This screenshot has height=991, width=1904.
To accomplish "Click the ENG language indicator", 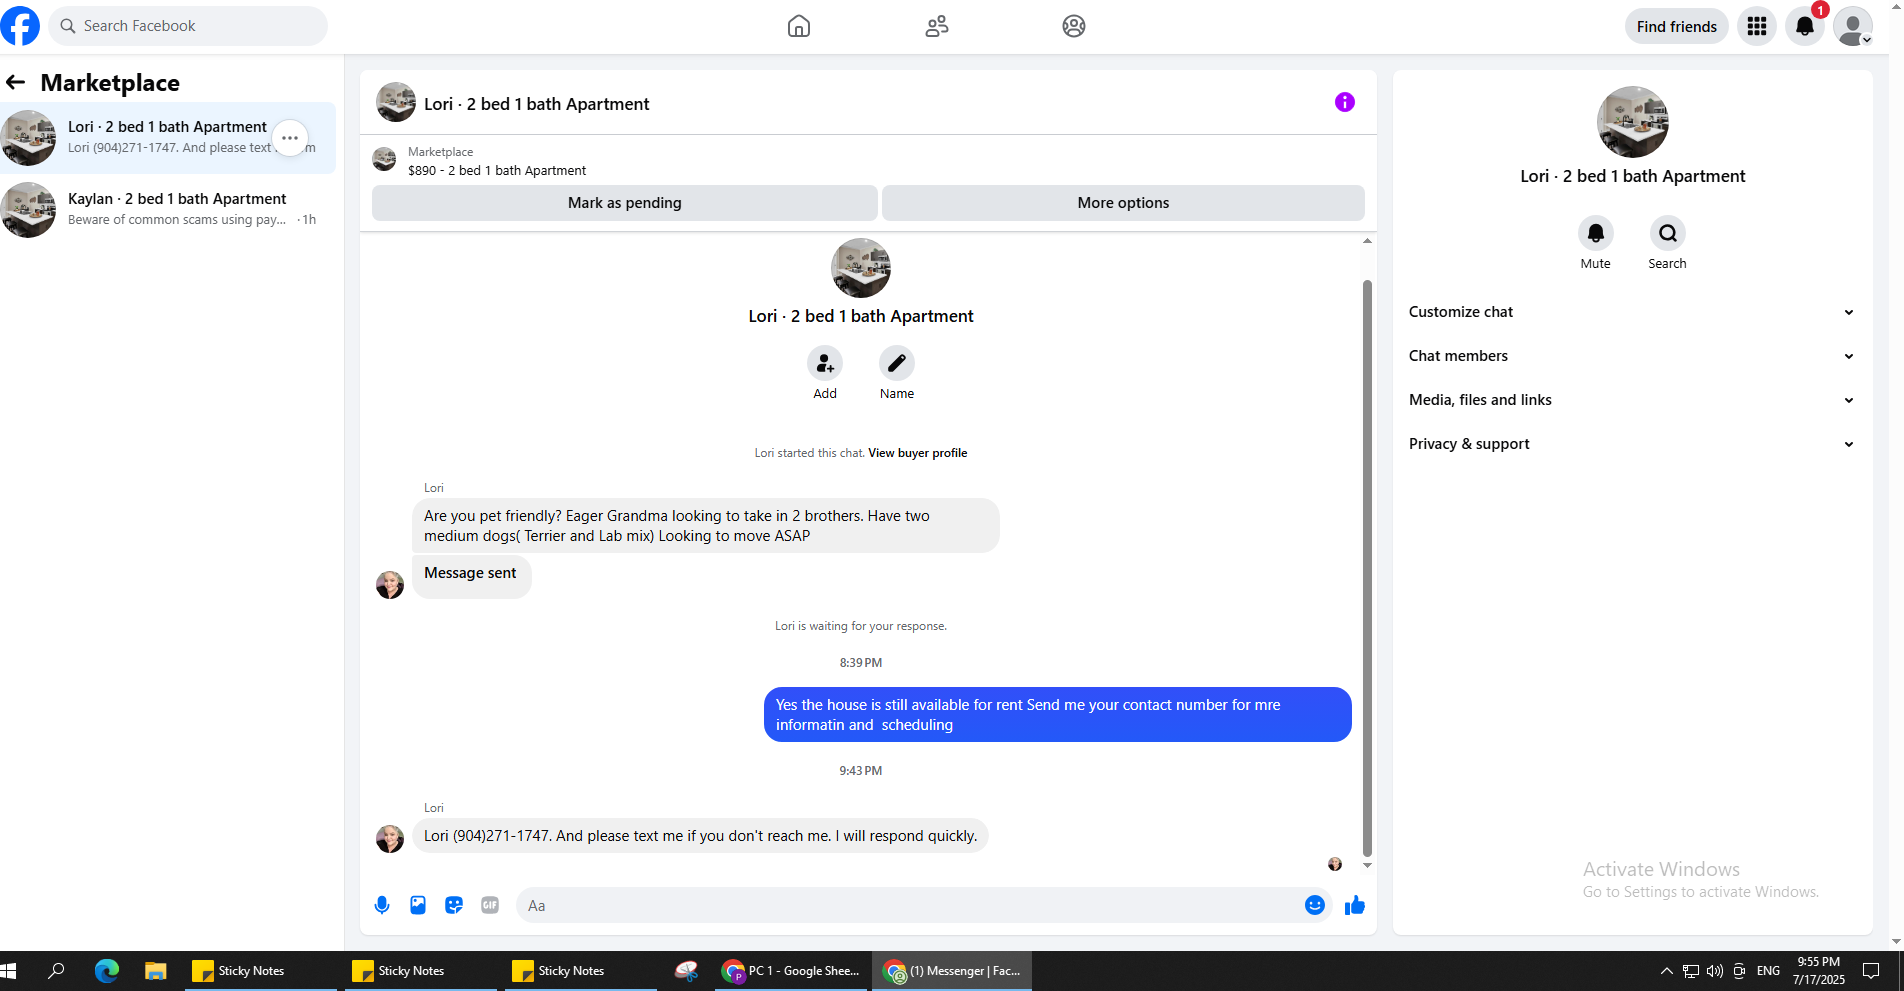I will 1768,970.
